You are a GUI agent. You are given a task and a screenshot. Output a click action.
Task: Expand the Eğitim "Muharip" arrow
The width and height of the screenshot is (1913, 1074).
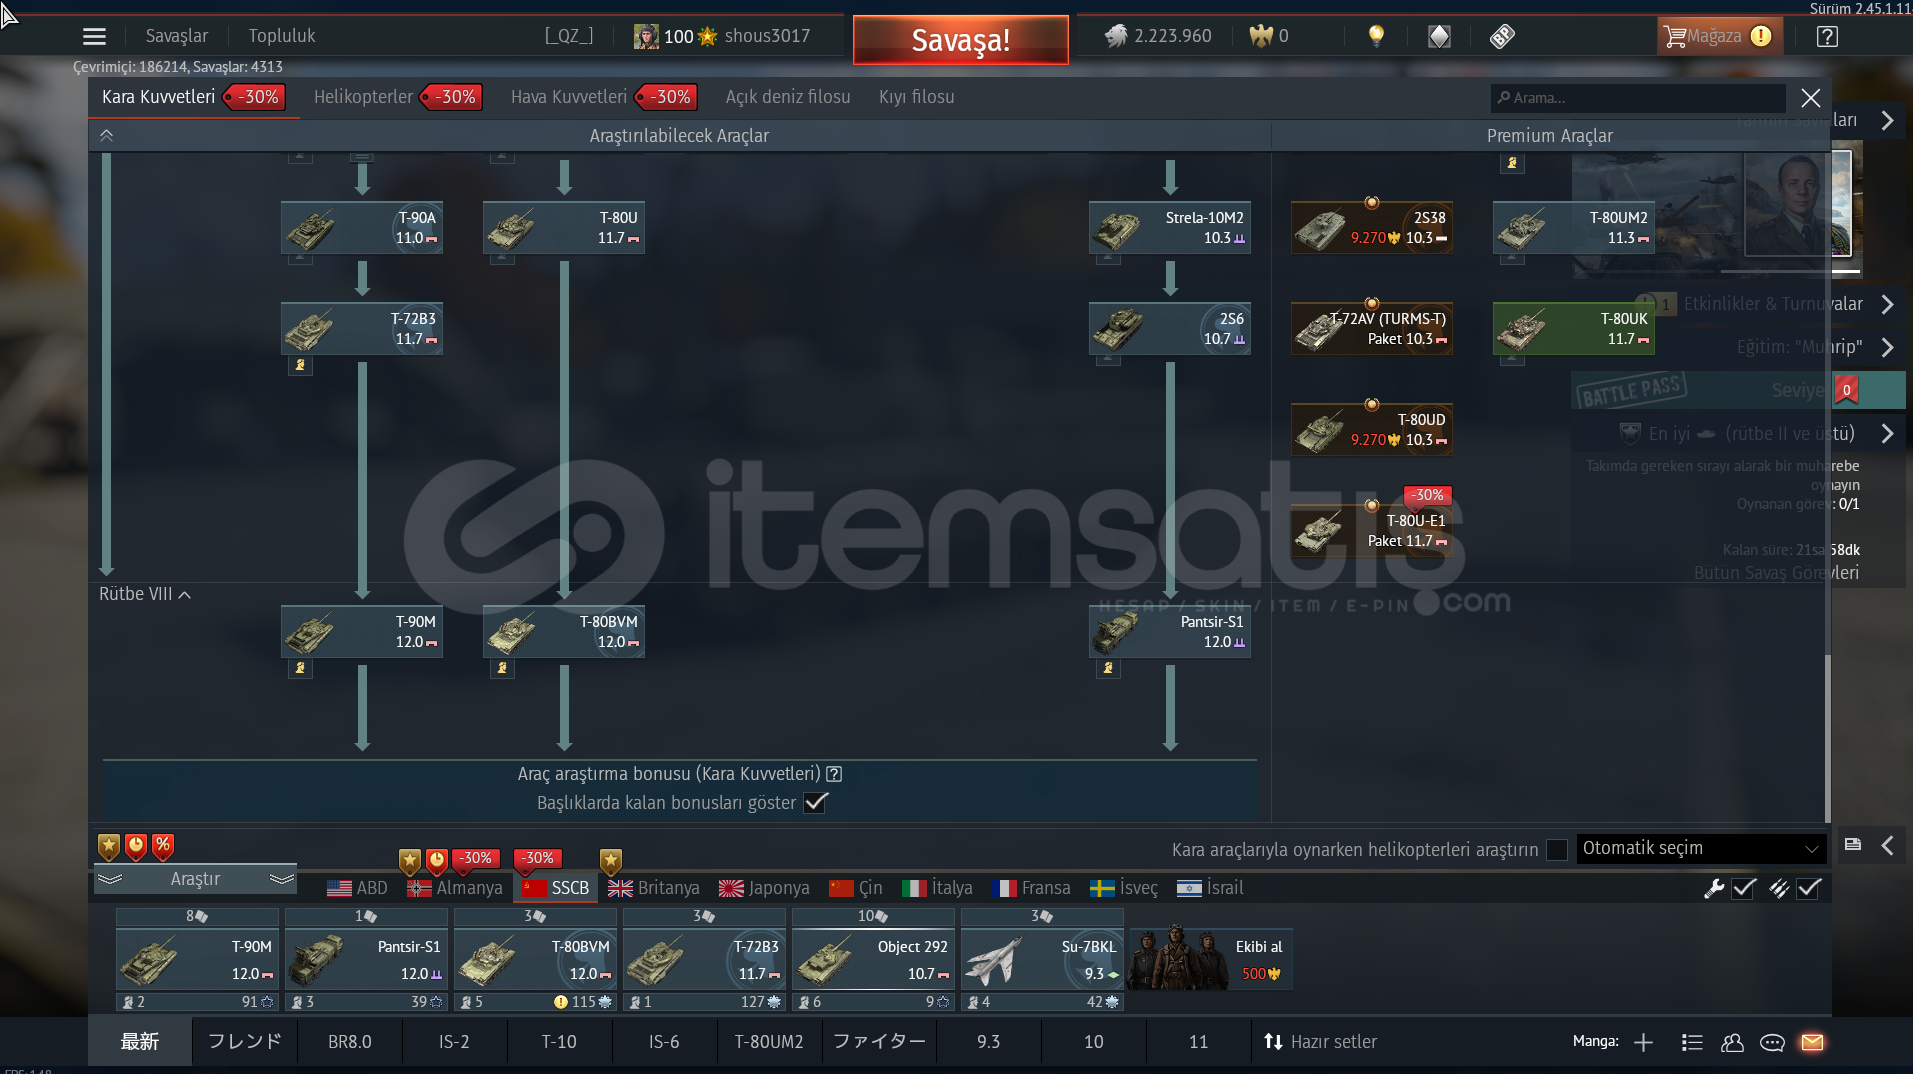[x=1887, y=347]
